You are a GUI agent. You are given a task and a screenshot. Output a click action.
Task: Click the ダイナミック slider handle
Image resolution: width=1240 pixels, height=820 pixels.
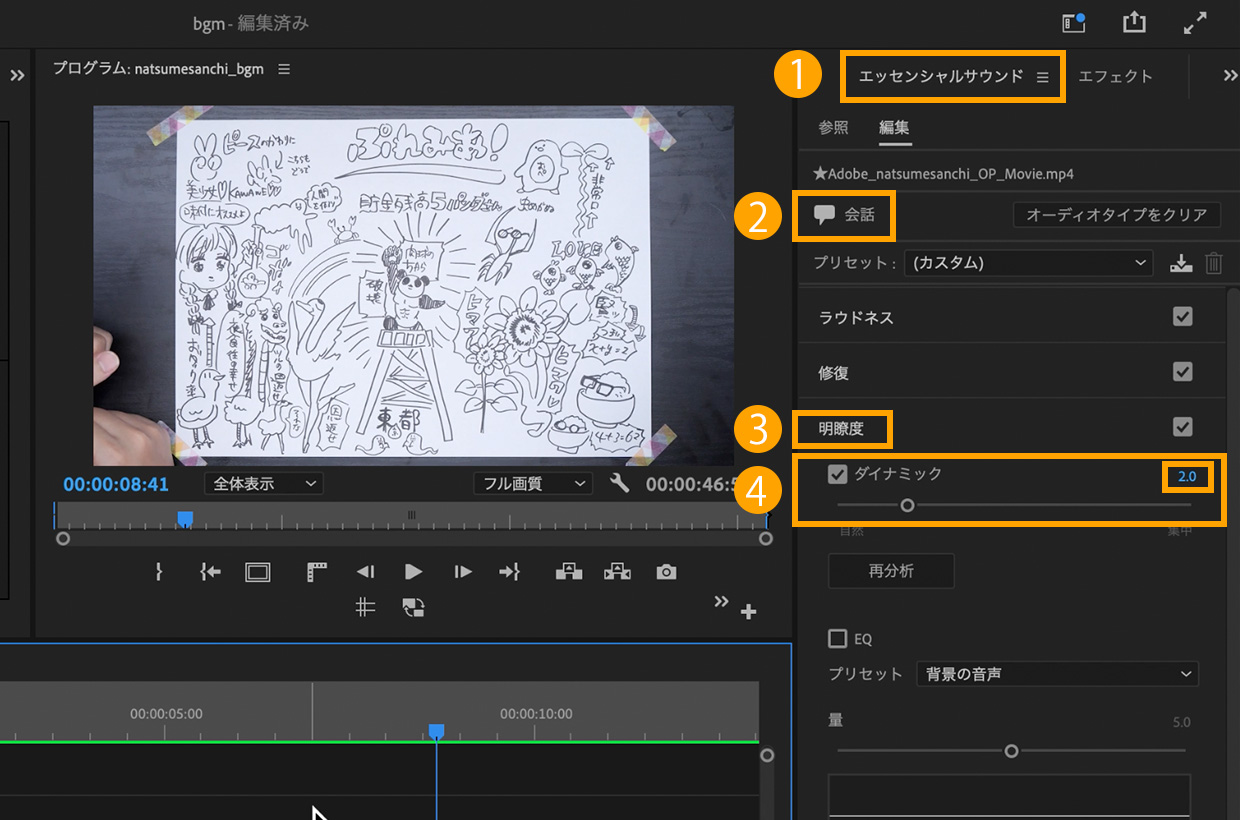point(907,505)
